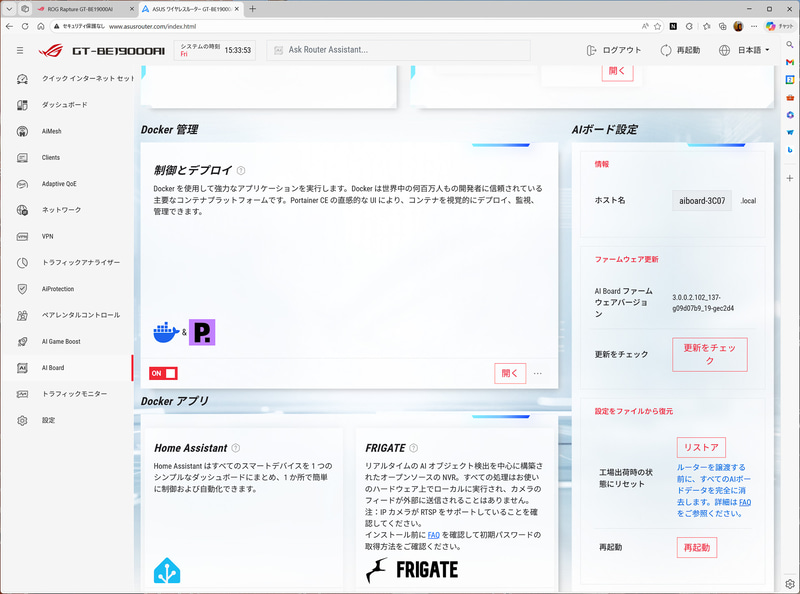The width and height of the screenshot is (800, 594).
Task: Switch to ROG Rapture GT-BE19000AI tab
Action: click(84, 9)
